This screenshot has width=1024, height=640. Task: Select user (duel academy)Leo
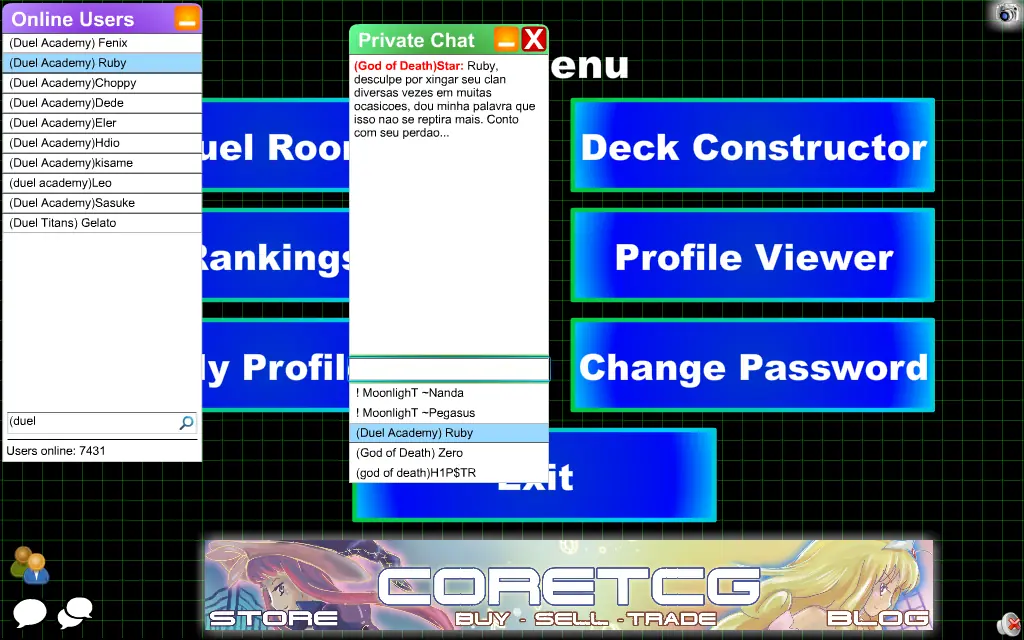point(102,183)
